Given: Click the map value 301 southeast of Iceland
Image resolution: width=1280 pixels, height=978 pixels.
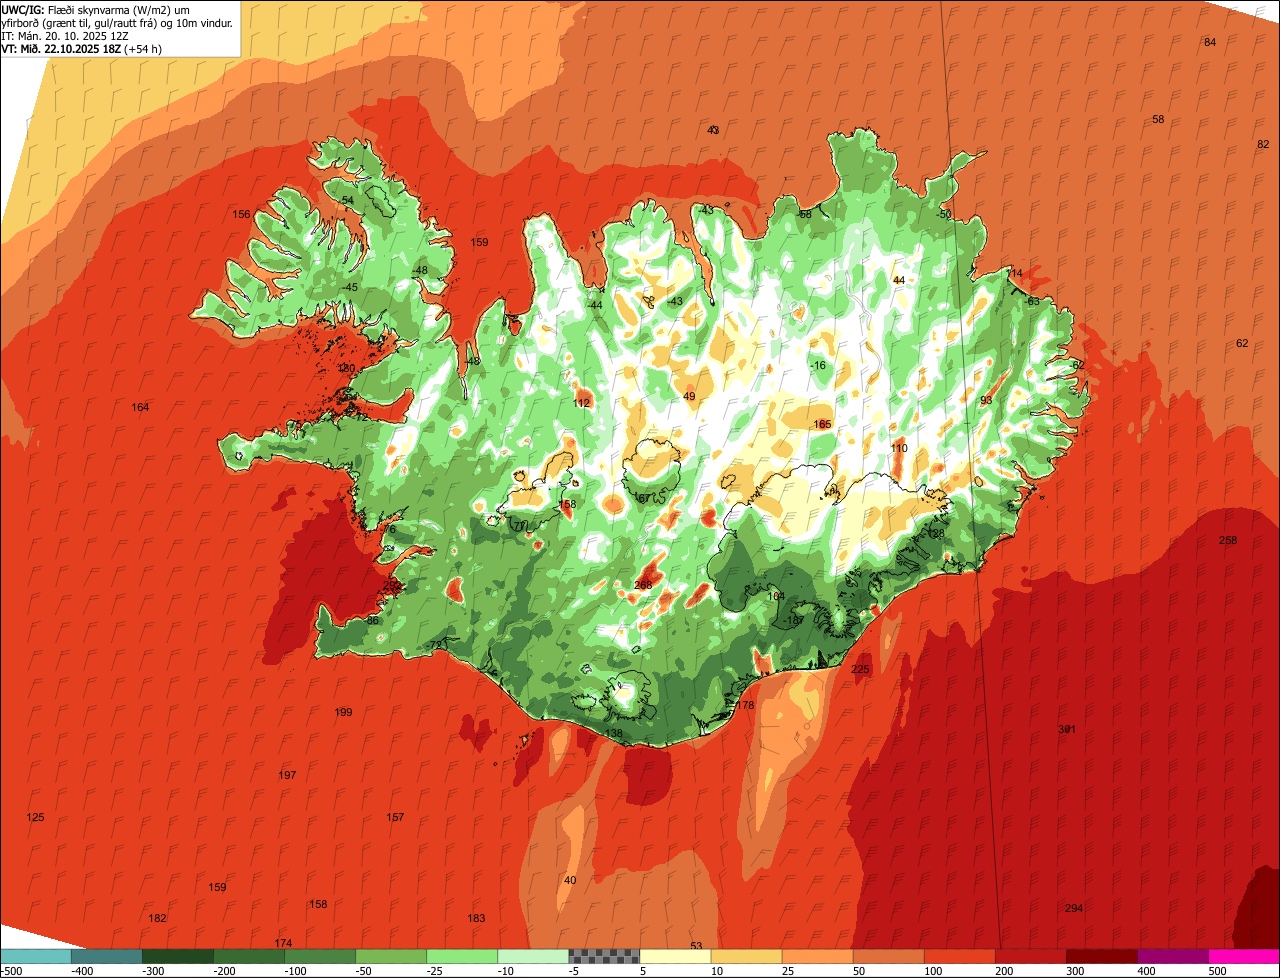Looking at the screenshot, I should pos(1067,729).
